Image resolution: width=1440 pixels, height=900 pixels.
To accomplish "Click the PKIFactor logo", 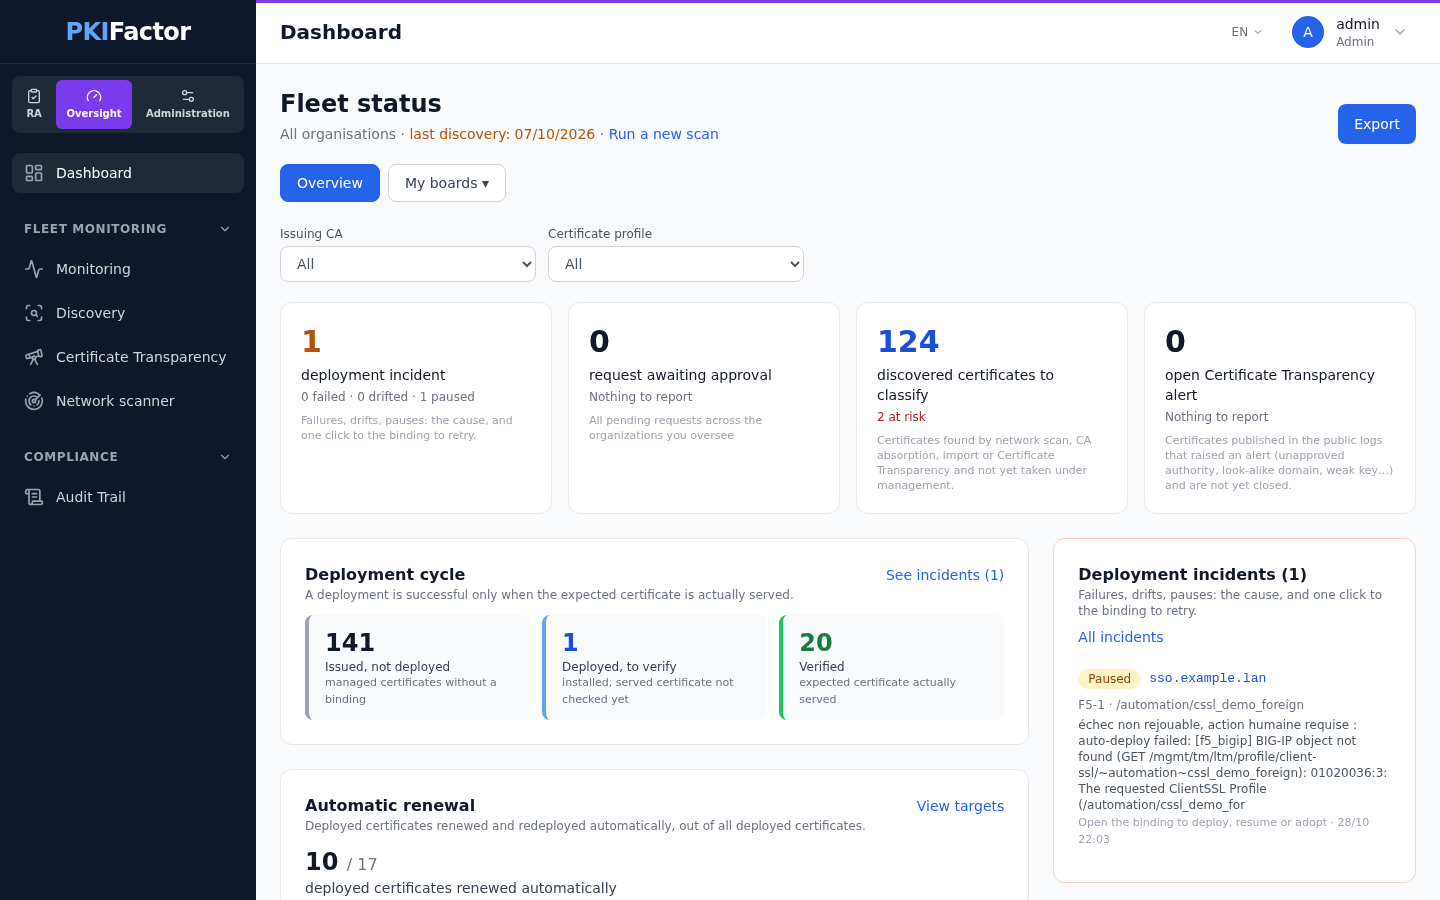I will pos(128,32).
